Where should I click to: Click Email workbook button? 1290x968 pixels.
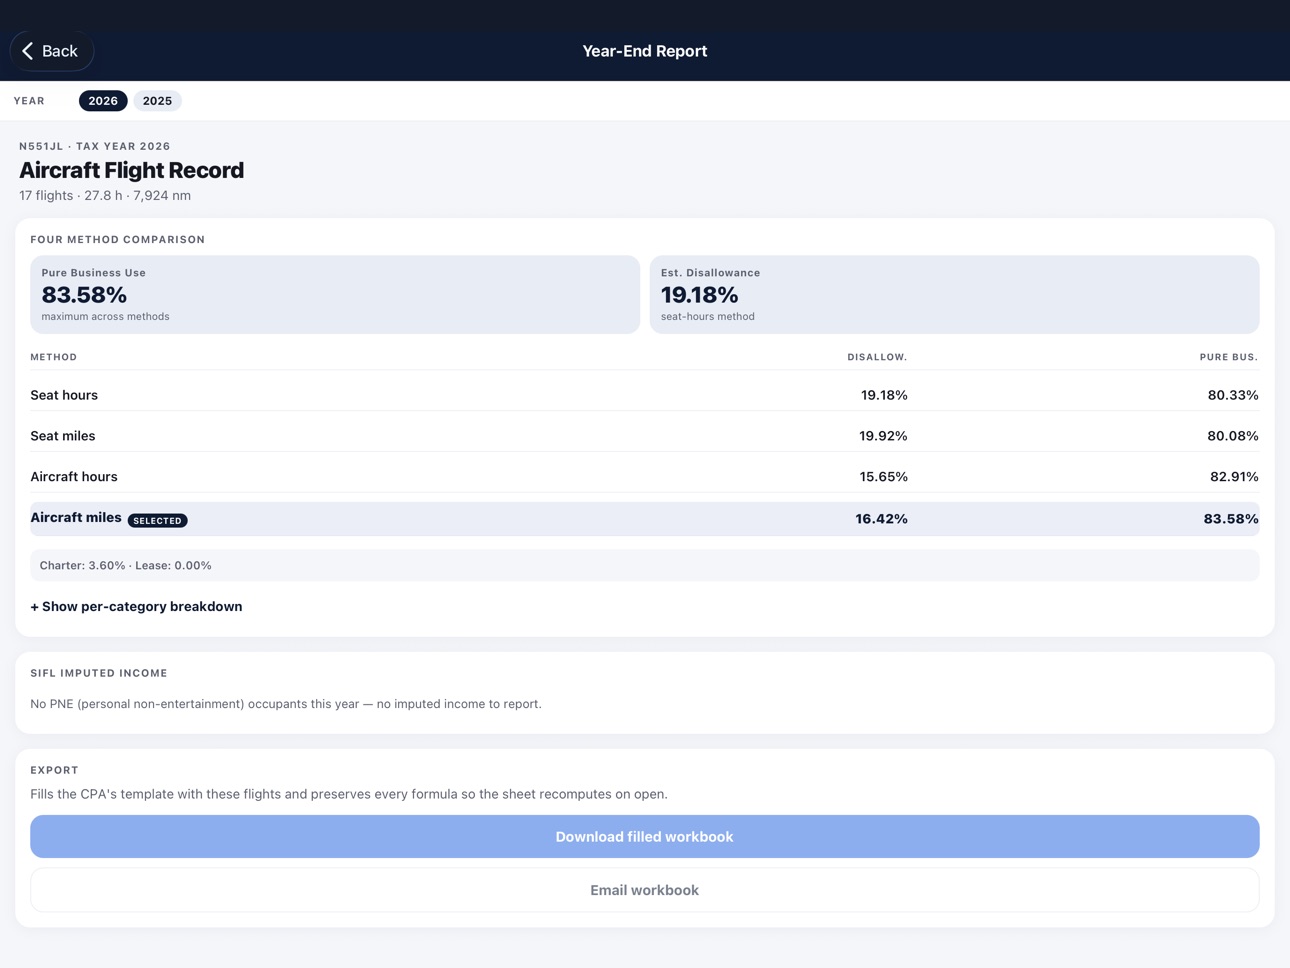[644, 890]
